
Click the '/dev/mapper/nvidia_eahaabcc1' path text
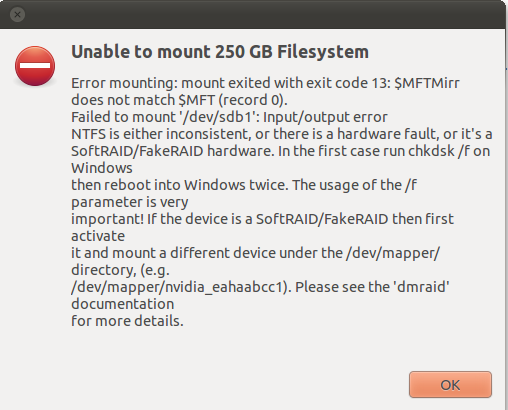click(x=179, y=287)
